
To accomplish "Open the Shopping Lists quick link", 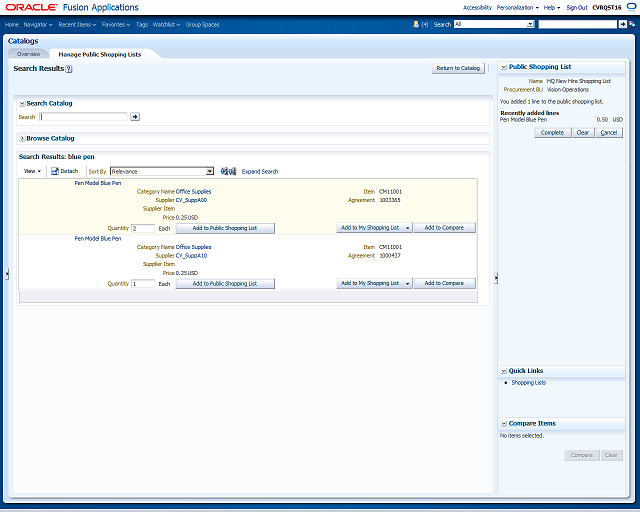I will (x=529, y=383).
